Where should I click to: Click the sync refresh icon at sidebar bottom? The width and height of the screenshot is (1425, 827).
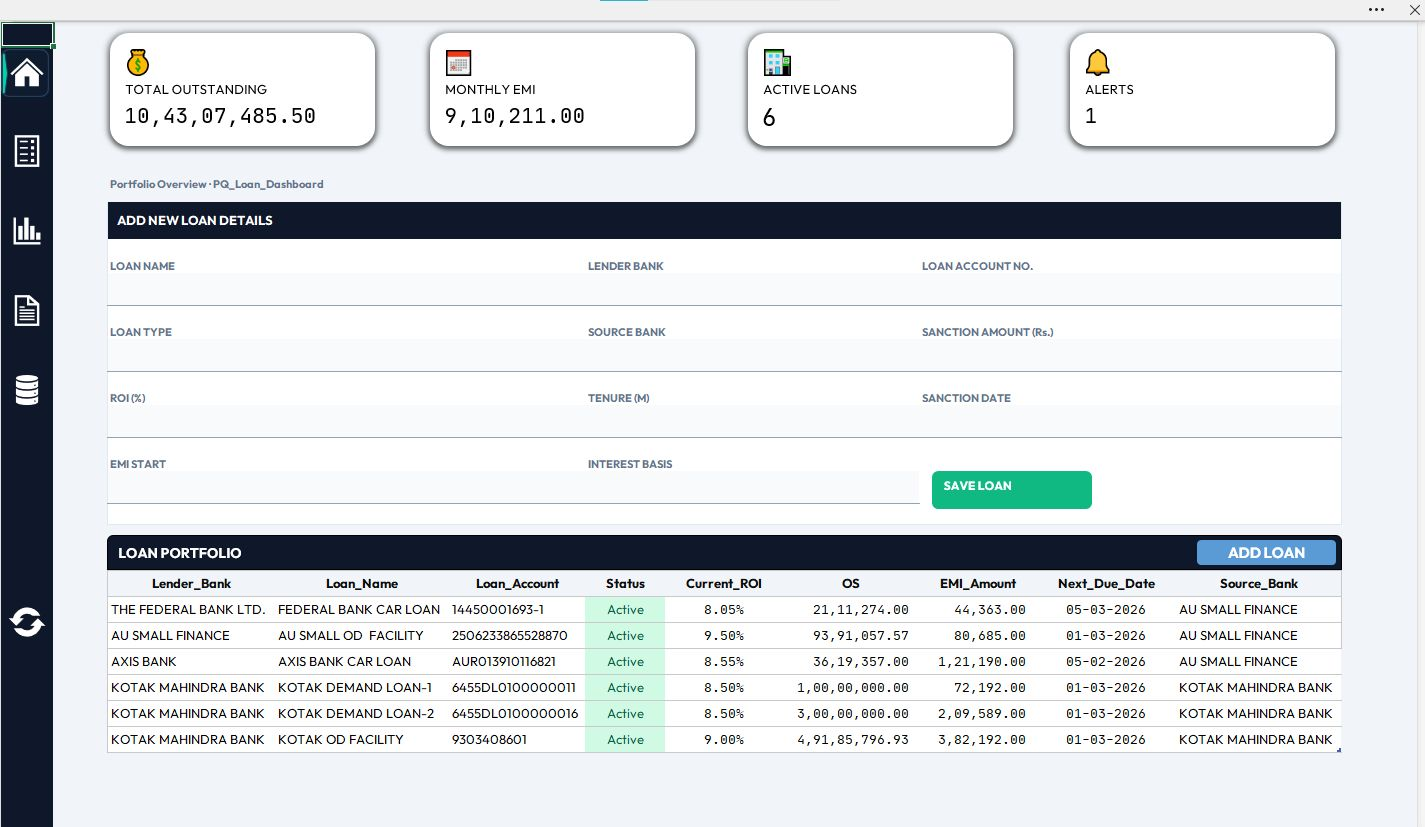[26, 621]
